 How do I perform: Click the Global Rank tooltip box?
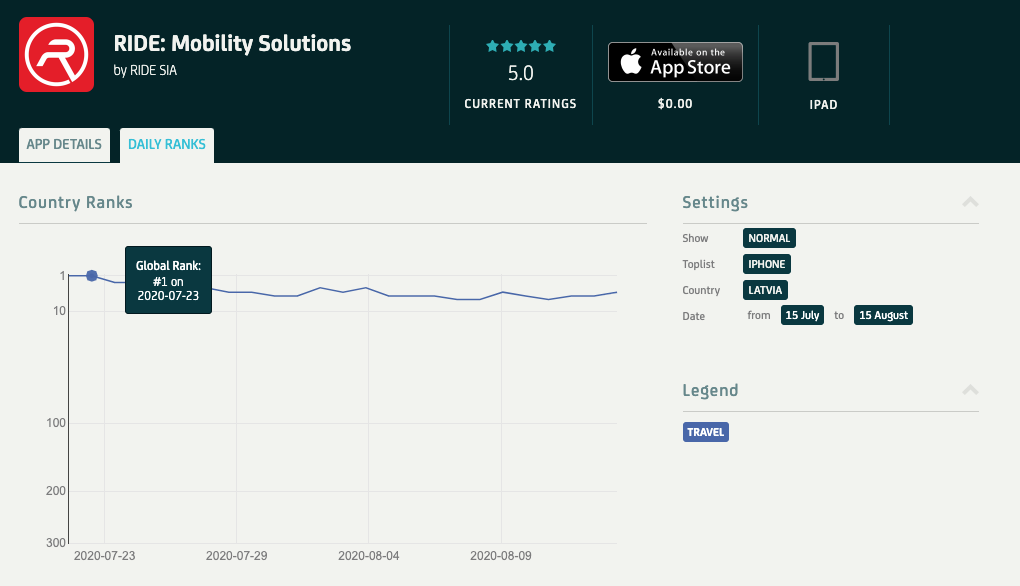(x=168, y=280)
